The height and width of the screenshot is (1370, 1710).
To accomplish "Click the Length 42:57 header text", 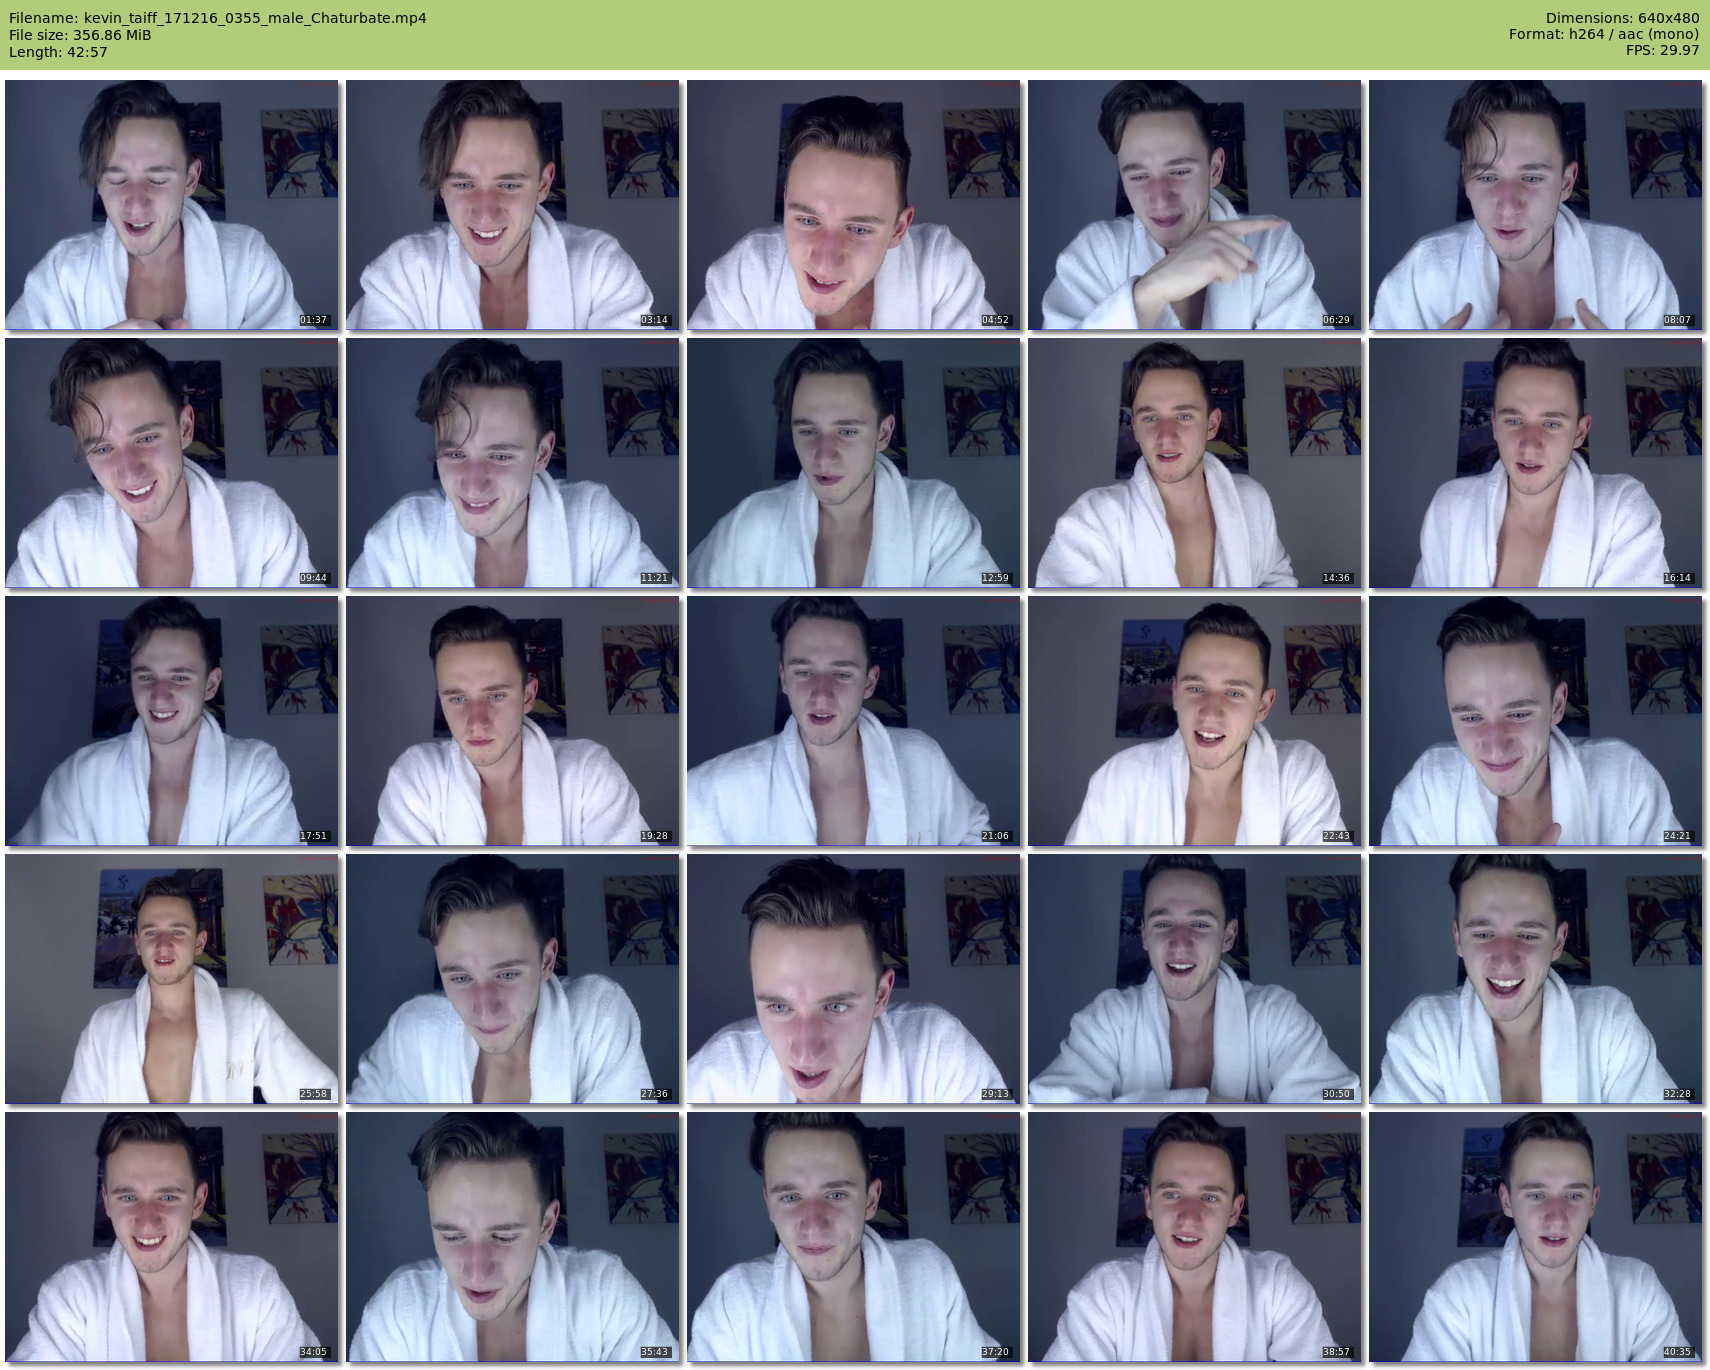I will (x=58, y=52).
